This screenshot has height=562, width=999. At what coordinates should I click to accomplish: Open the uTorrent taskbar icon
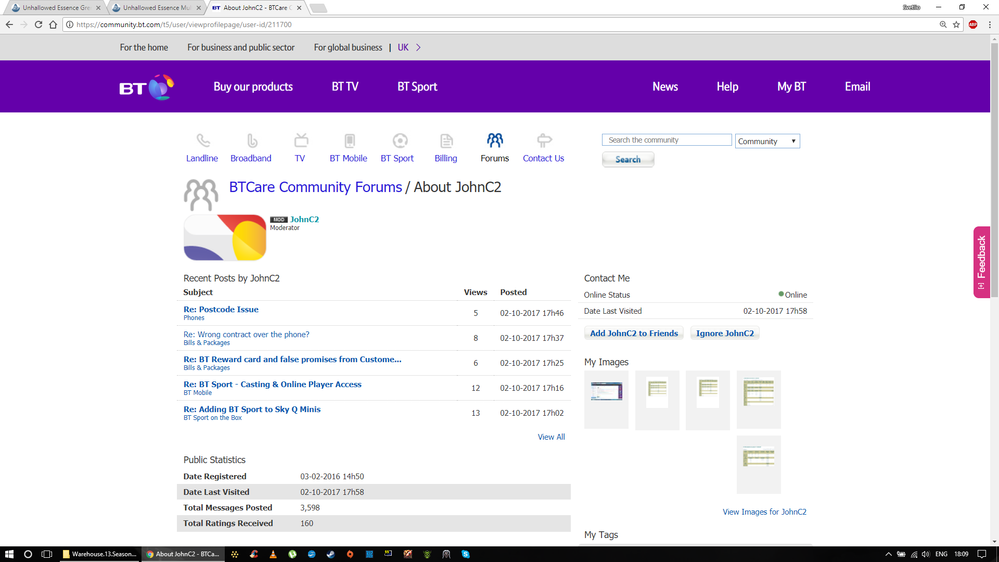[x=292, y=554]
